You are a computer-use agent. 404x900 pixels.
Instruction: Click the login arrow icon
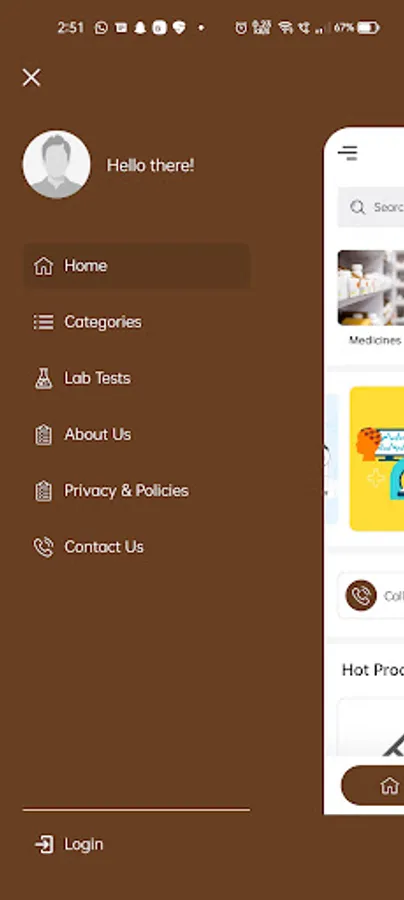(44, 844)
